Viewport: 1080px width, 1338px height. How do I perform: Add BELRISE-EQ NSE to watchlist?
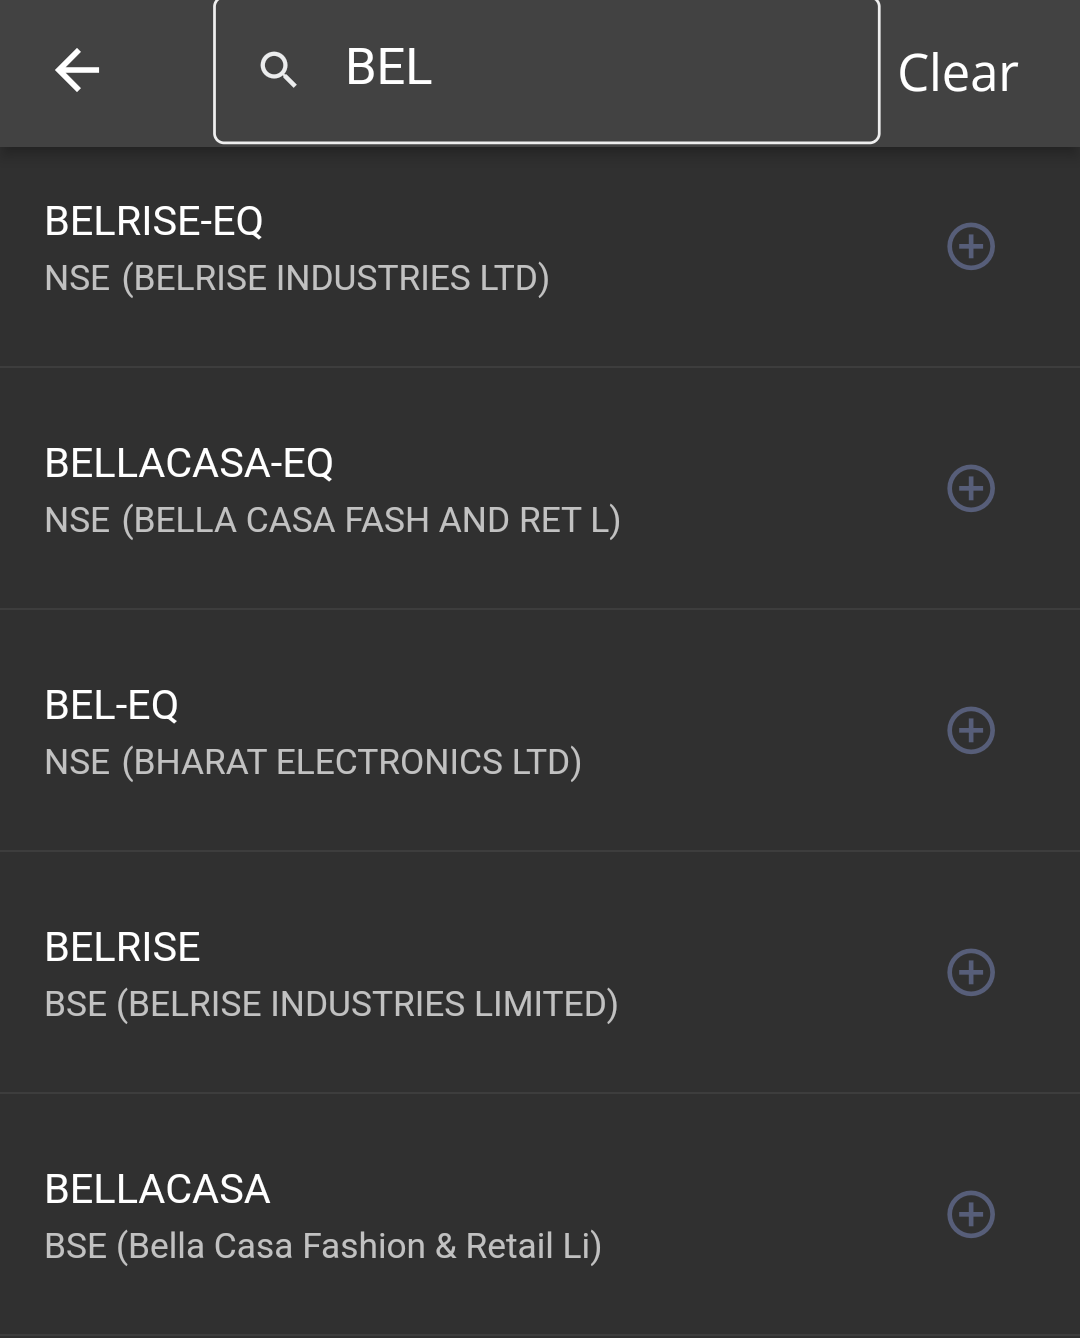click(970, 247)
